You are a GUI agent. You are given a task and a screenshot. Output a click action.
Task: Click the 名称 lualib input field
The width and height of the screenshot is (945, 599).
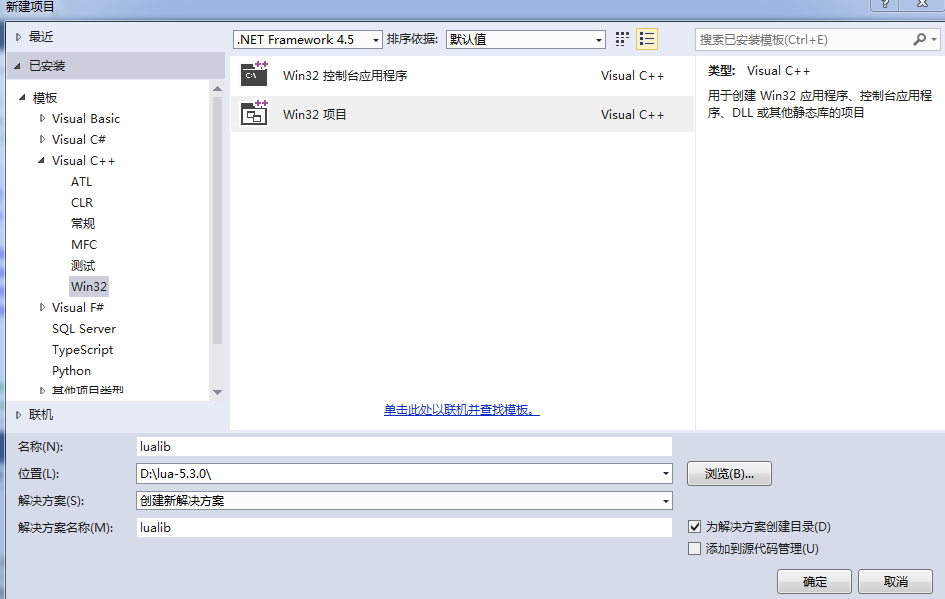[404, 447]
